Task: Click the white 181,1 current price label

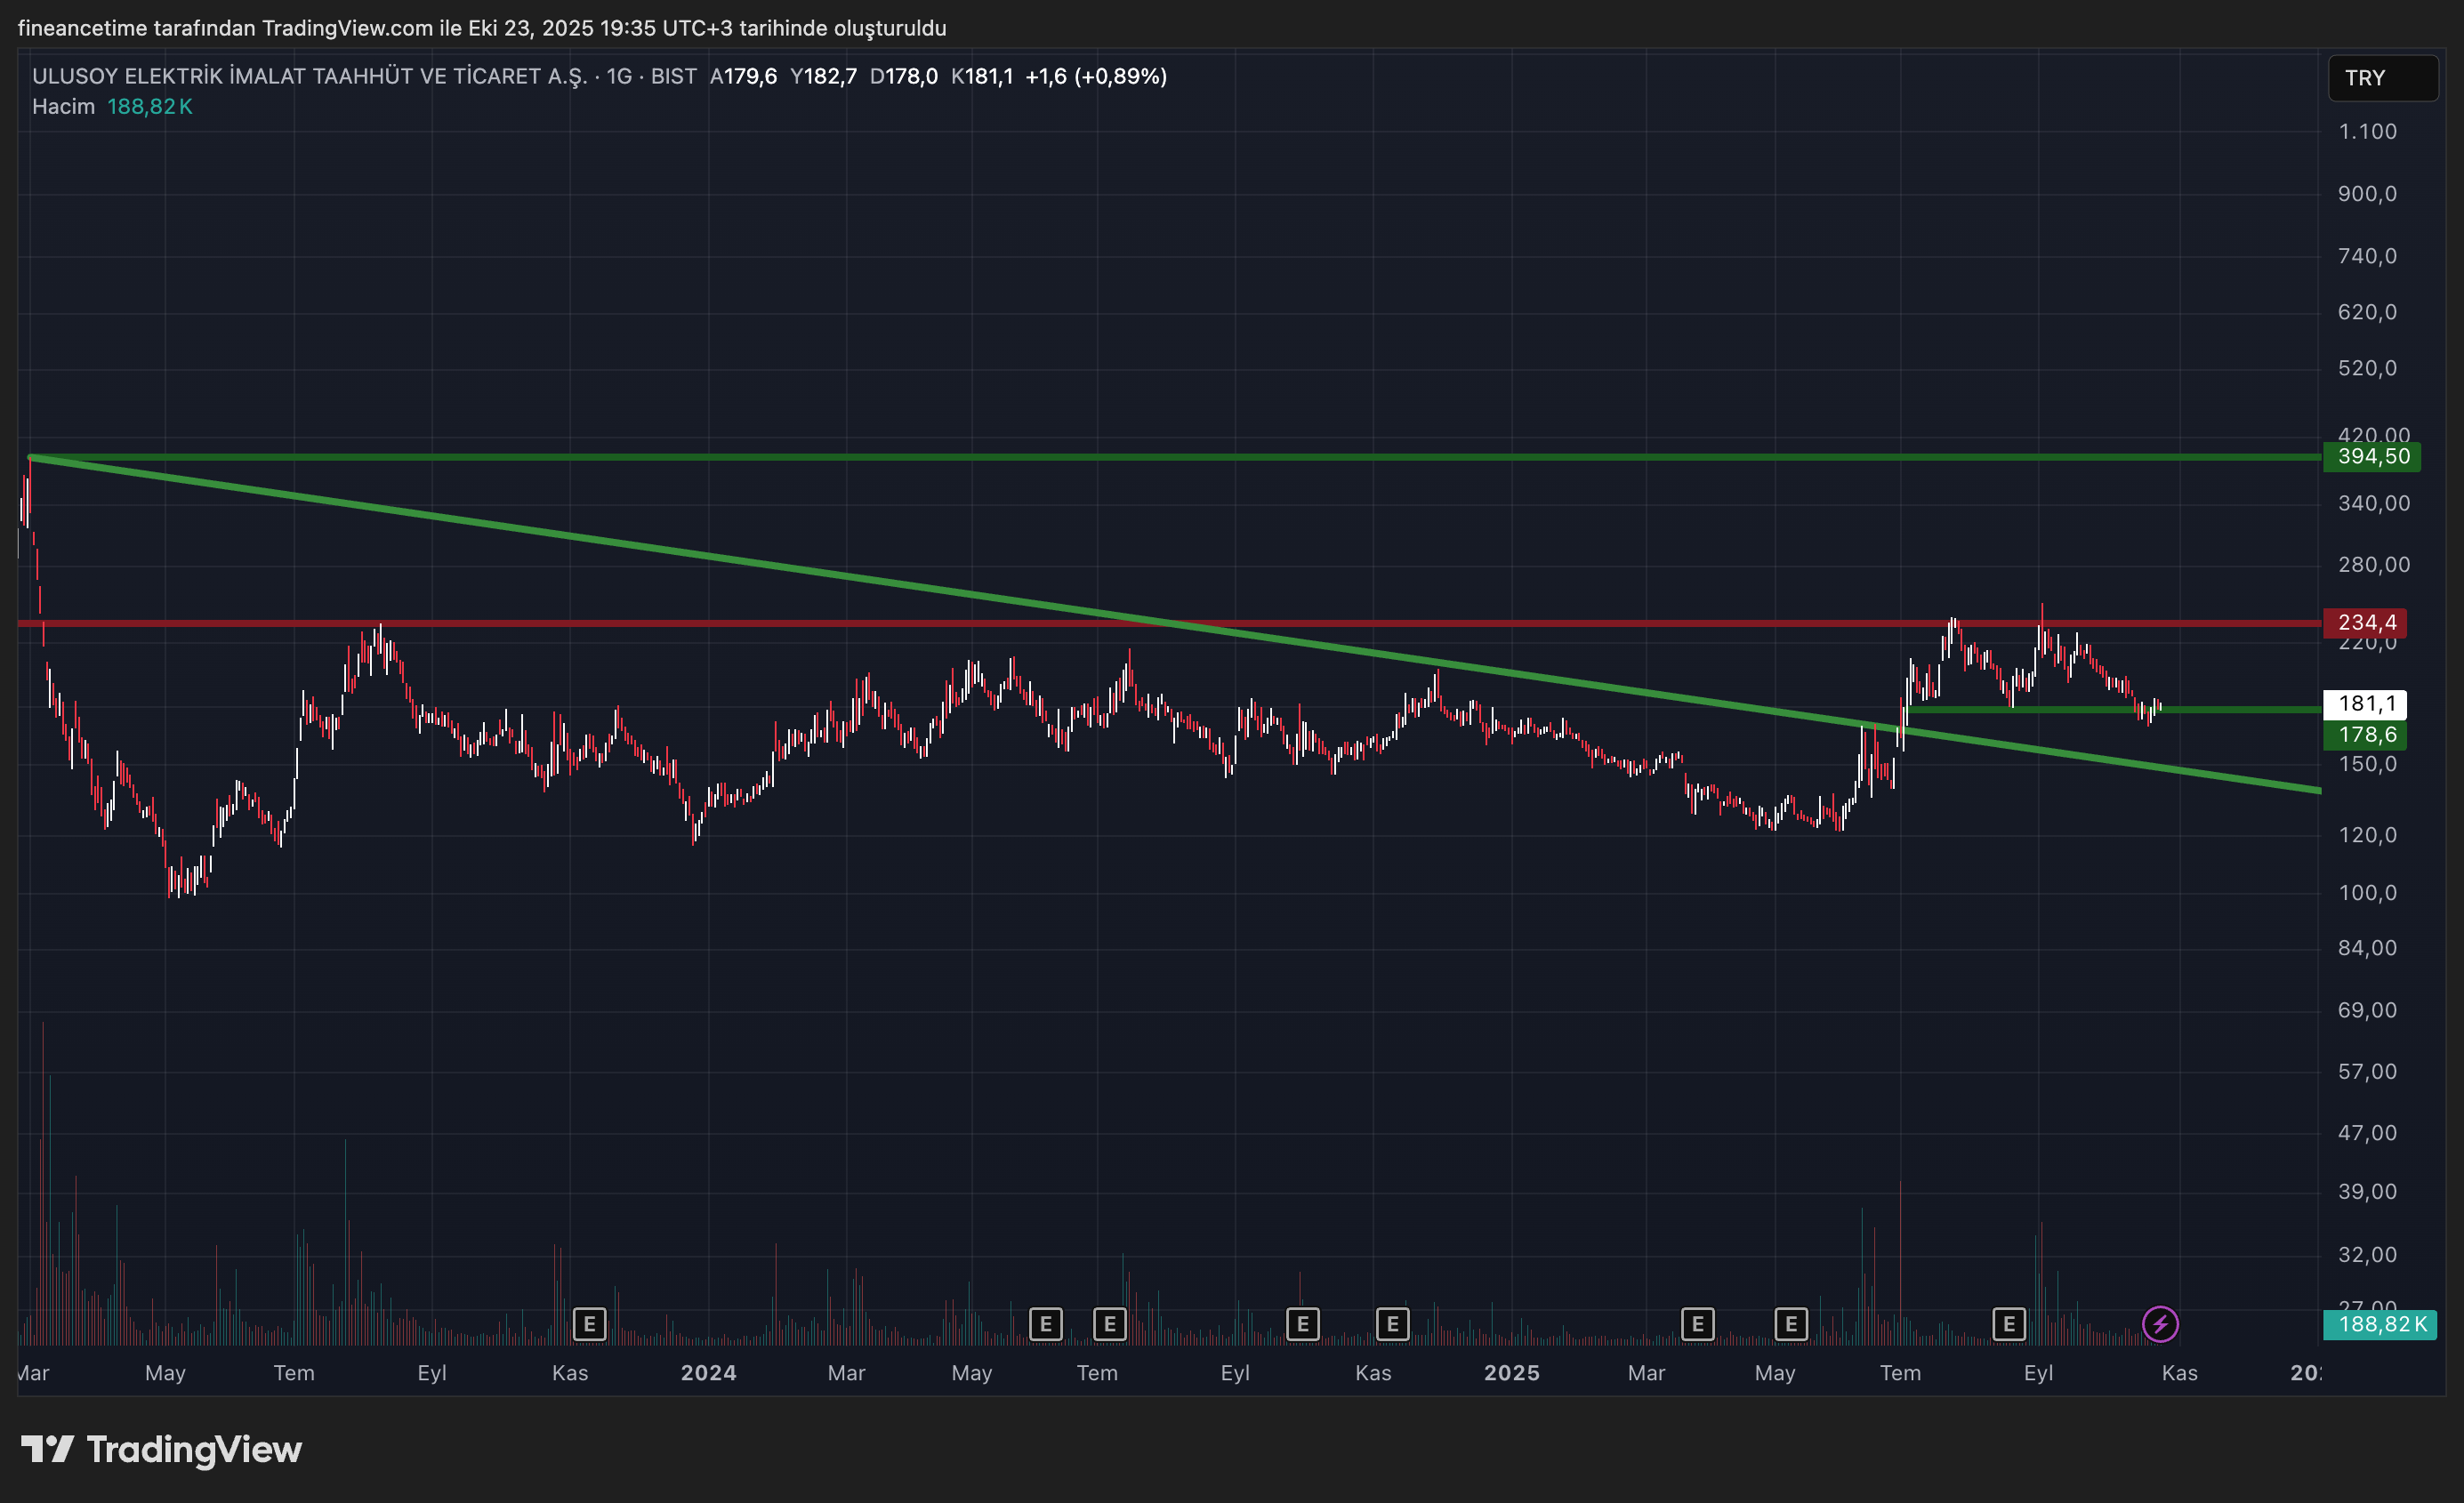Action: 2365,704
